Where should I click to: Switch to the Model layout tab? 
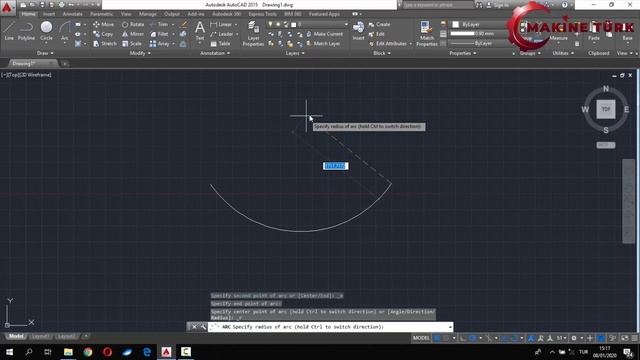pyautogui.click(x=16, y=336)
